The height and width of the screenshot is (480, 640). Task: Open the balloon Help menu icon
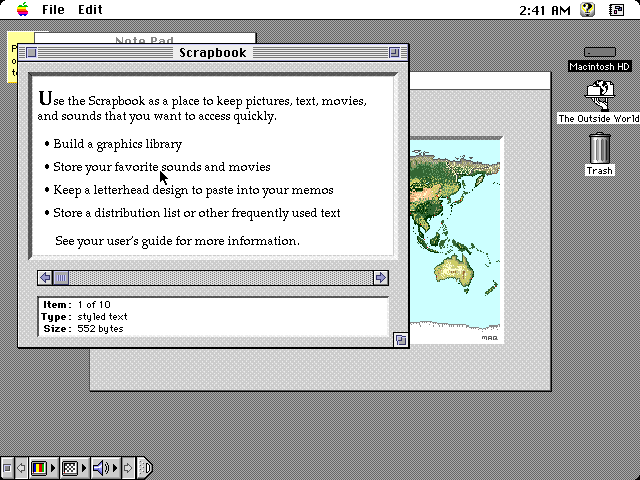point(587,9)
